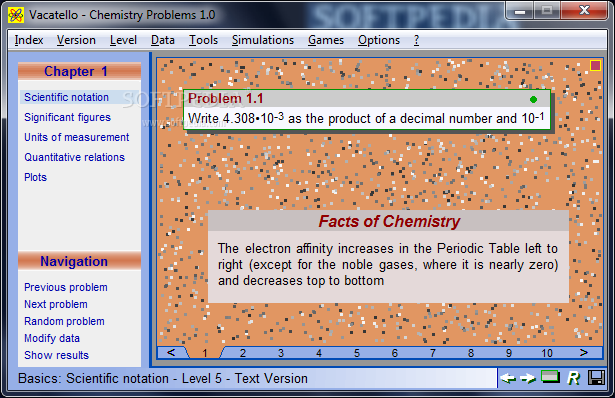Open the Quantitative relations topic

(x=74, y=157)
